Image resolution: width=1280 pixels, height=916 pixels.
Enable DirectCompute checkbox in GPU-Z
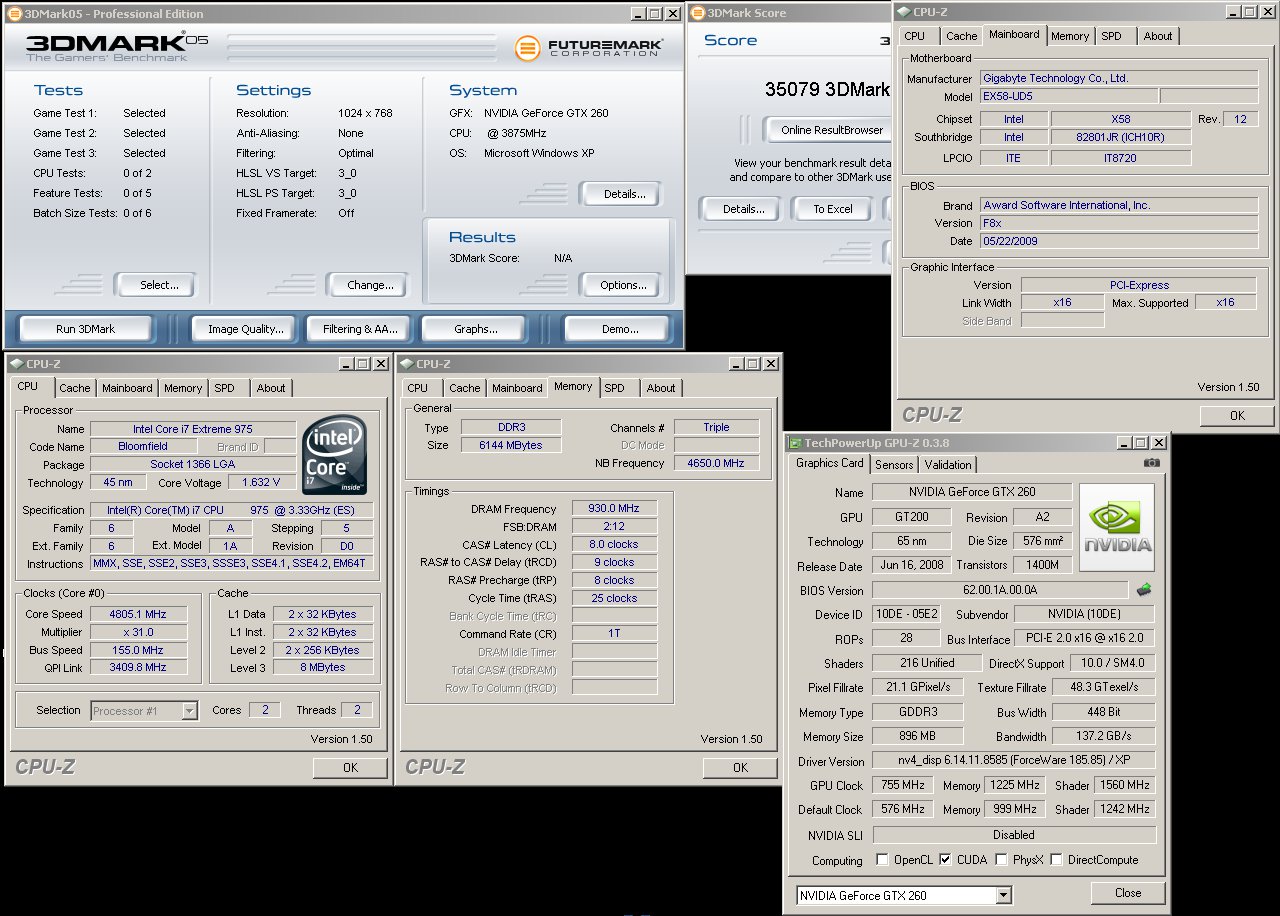coord(1056,860)
